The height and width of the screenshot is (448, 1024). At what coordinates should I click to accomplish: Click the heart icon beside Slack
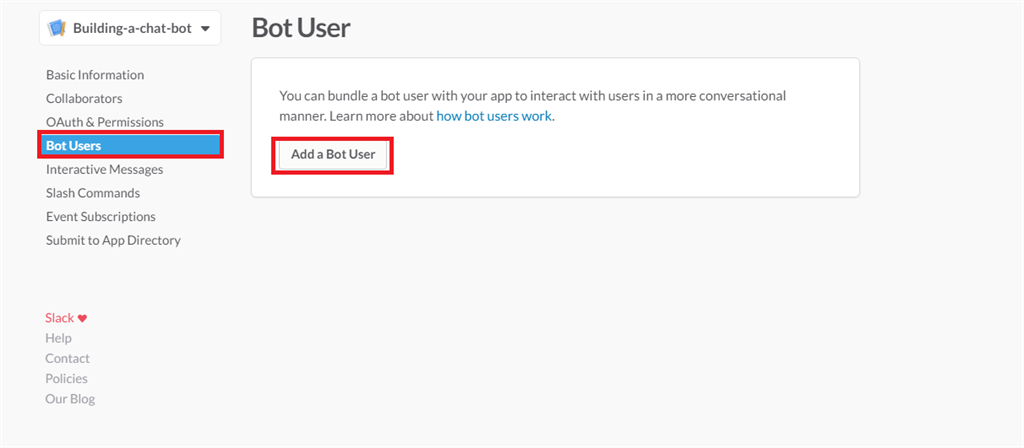click(83, 318)
